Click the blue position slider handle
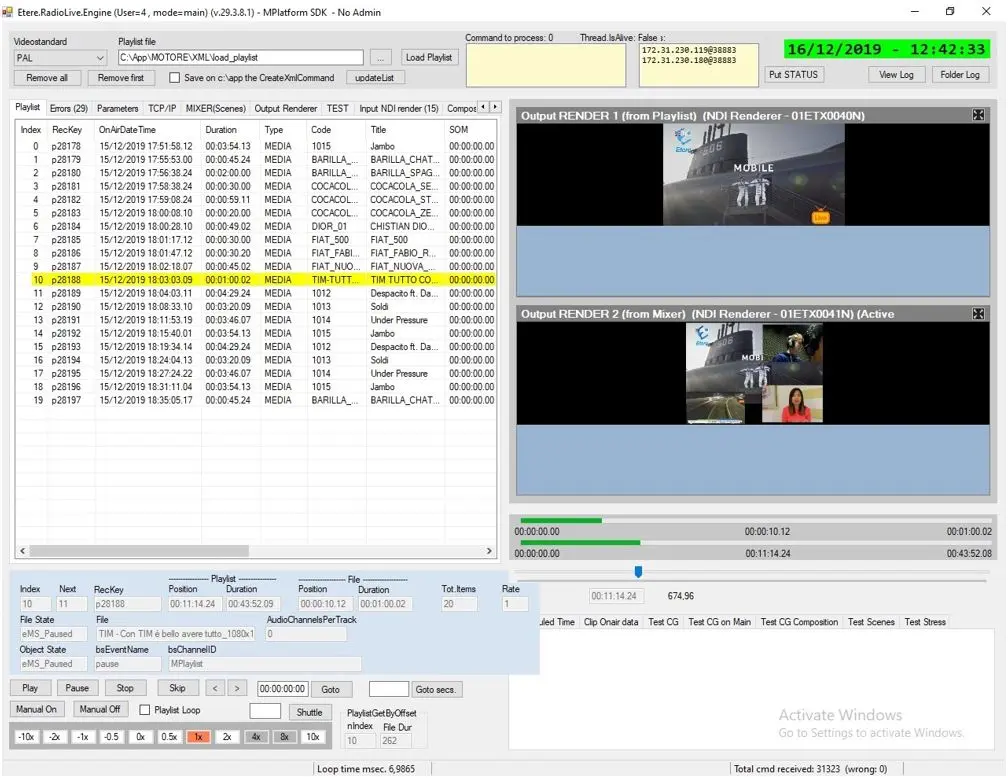1008x779 pixels. pos(638,572)
